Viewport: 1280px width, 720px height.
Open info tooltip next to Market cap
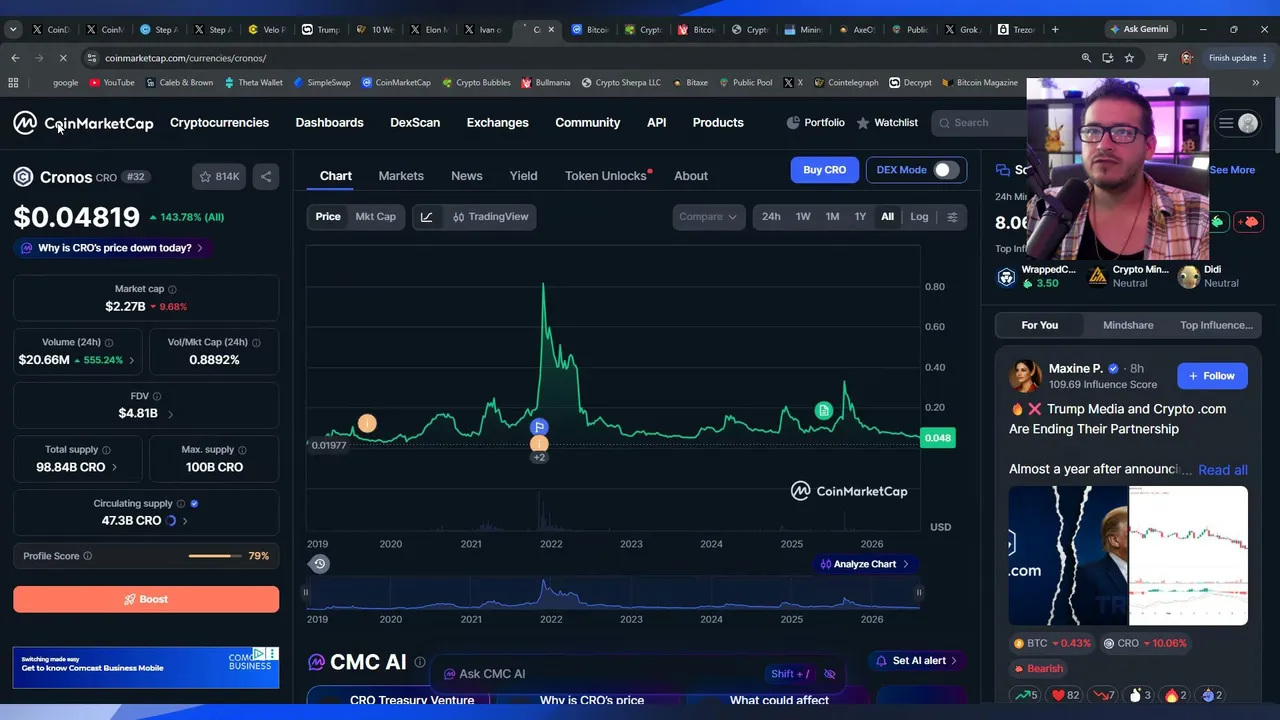pos(172,289)
